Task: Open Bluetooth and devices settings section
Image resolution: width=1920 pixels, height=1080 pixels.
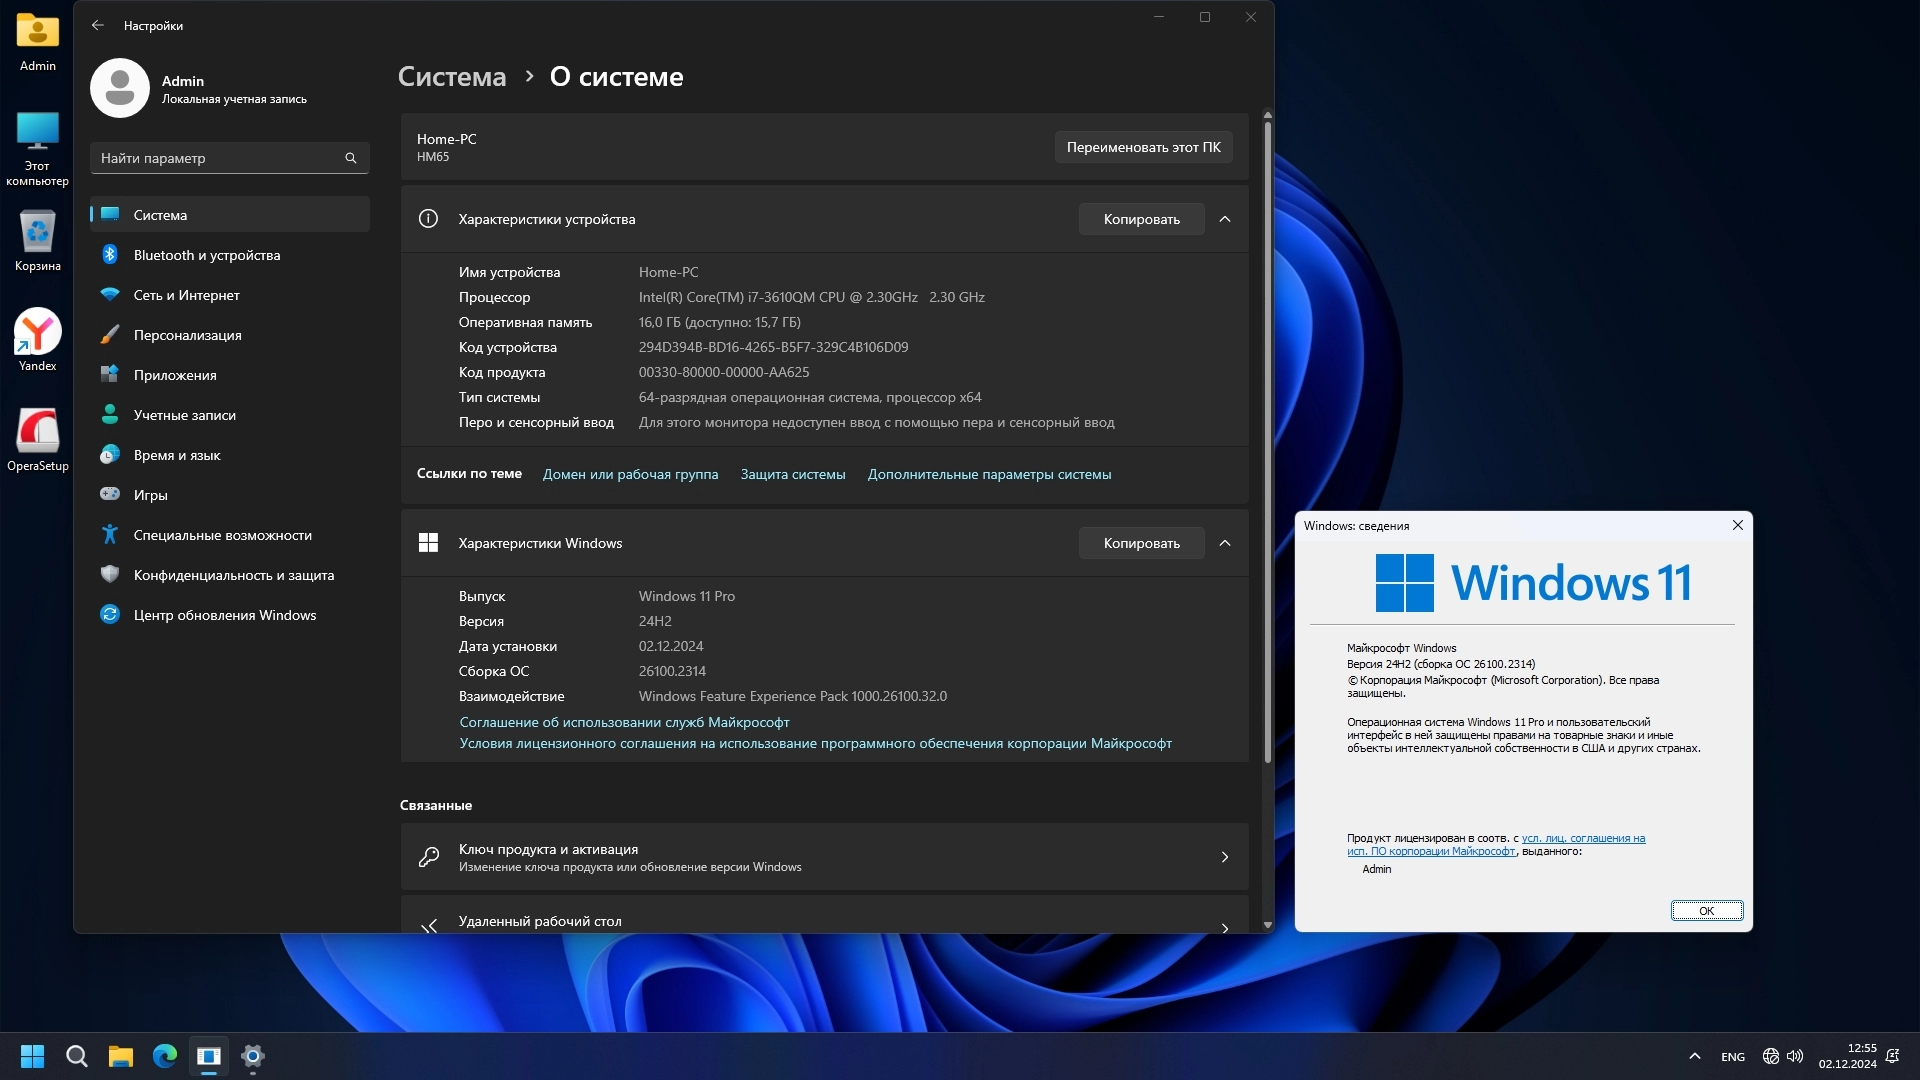Action: 206,255
